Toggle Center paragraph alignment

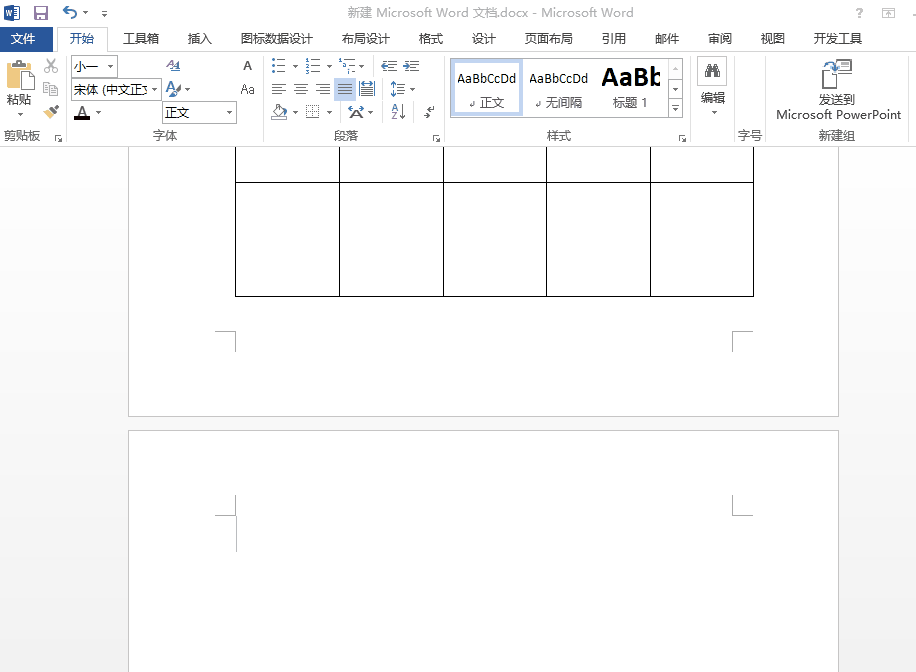tap(301, 89)
